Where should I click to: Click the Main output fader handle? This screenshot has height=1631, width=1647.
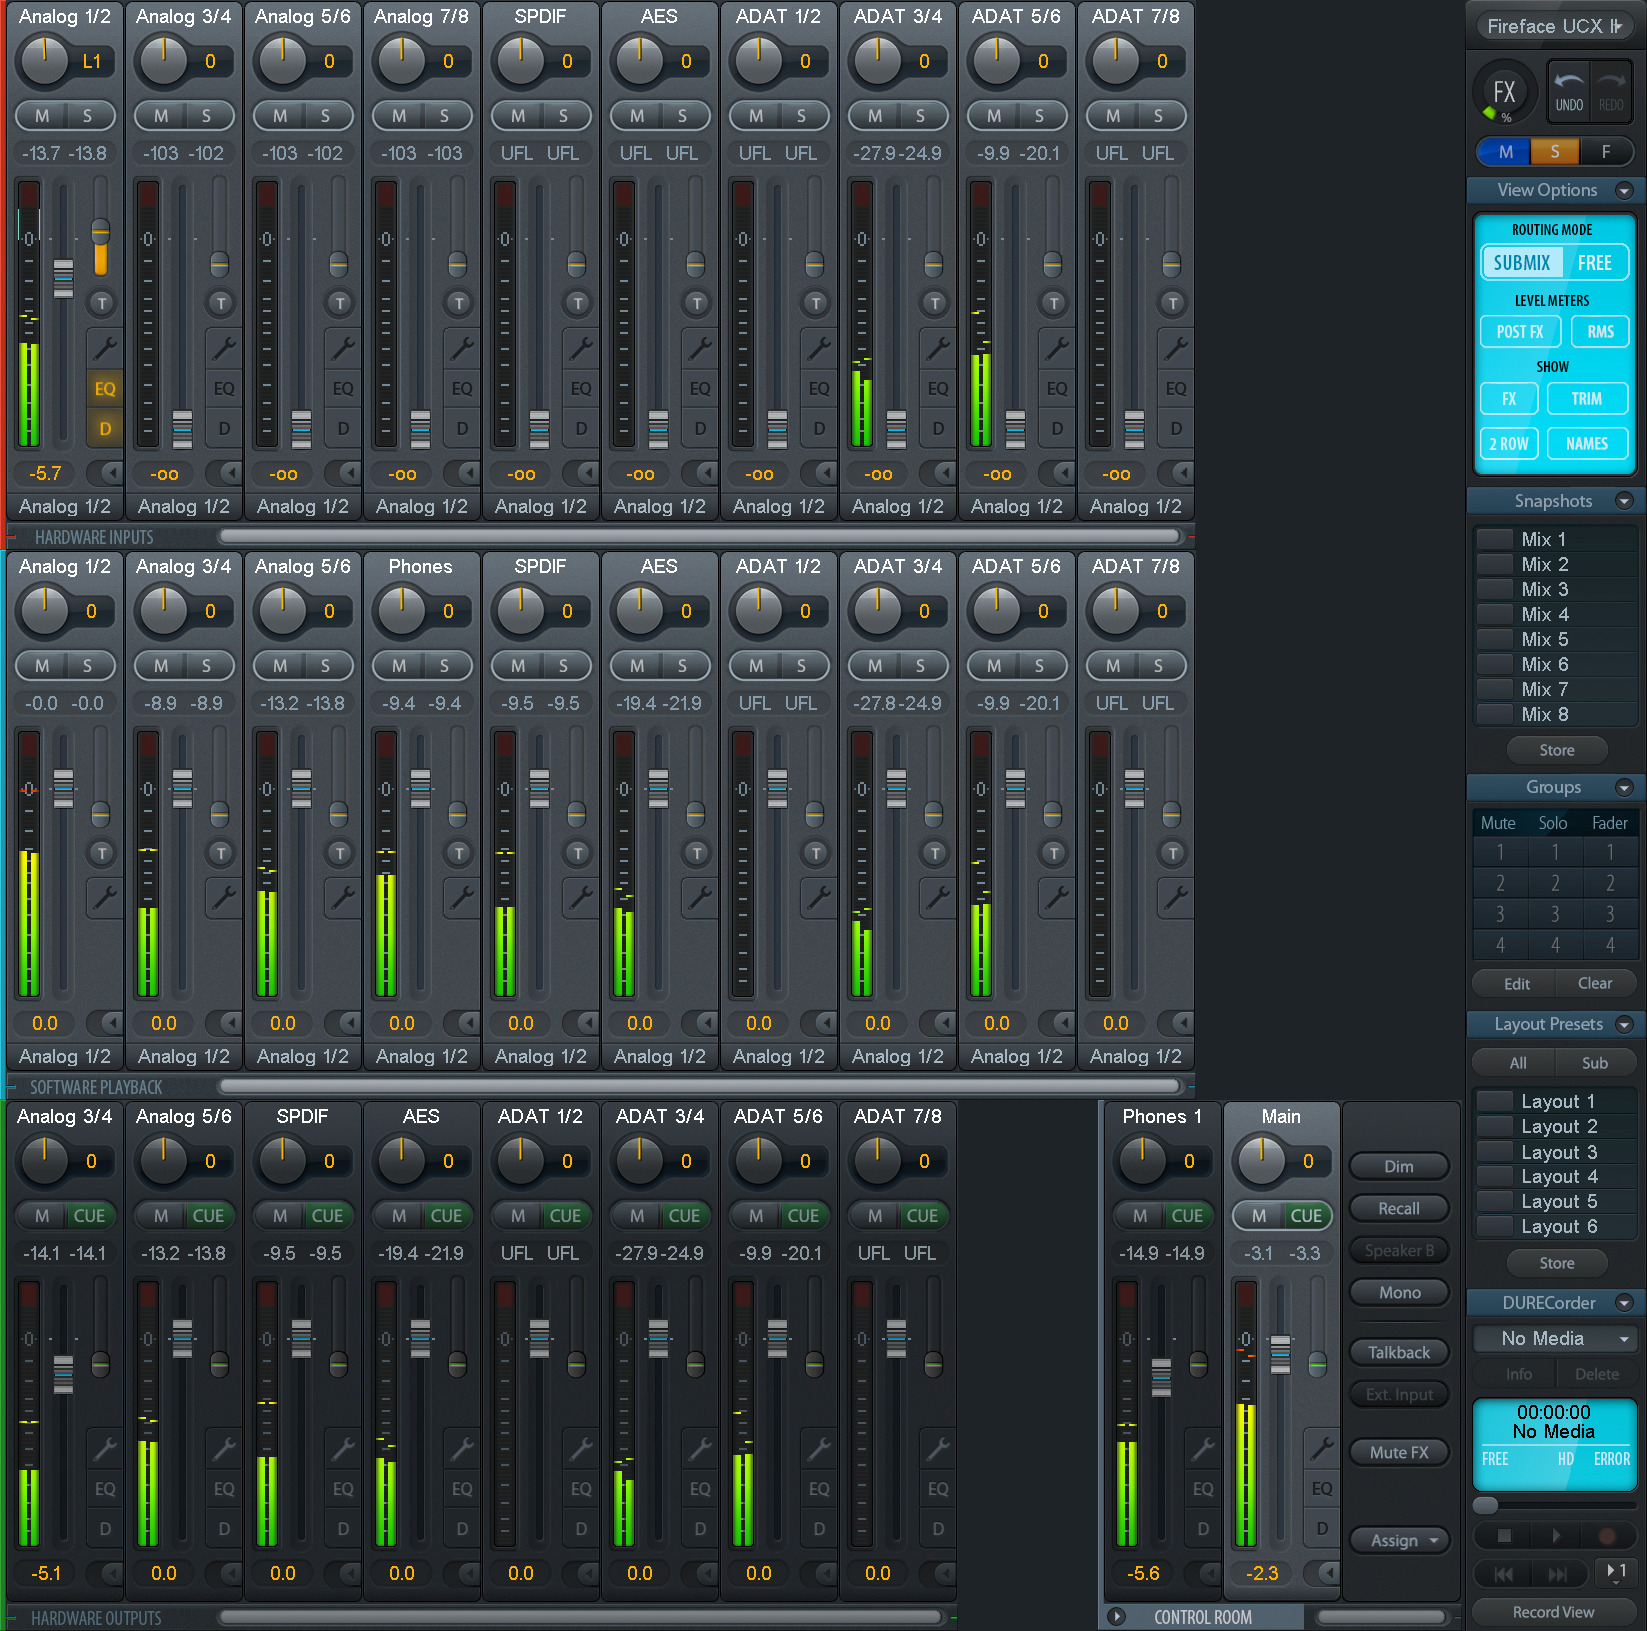click(1280, 1354)
